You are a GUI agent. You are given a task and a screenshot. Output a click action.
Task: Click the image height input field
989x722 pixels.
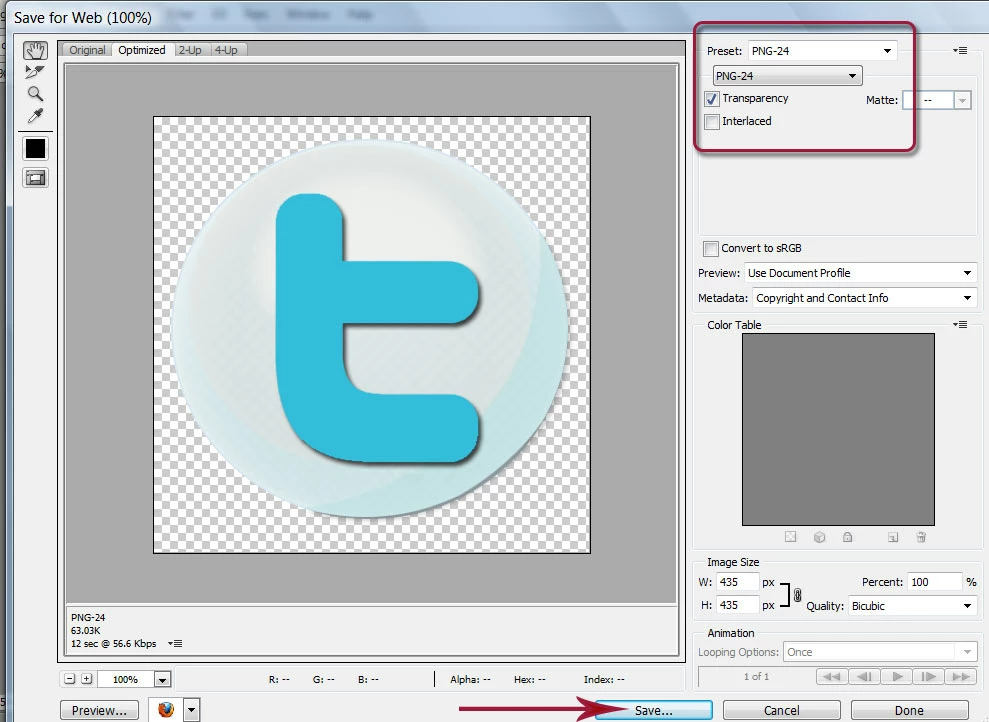tap(737, 605)
